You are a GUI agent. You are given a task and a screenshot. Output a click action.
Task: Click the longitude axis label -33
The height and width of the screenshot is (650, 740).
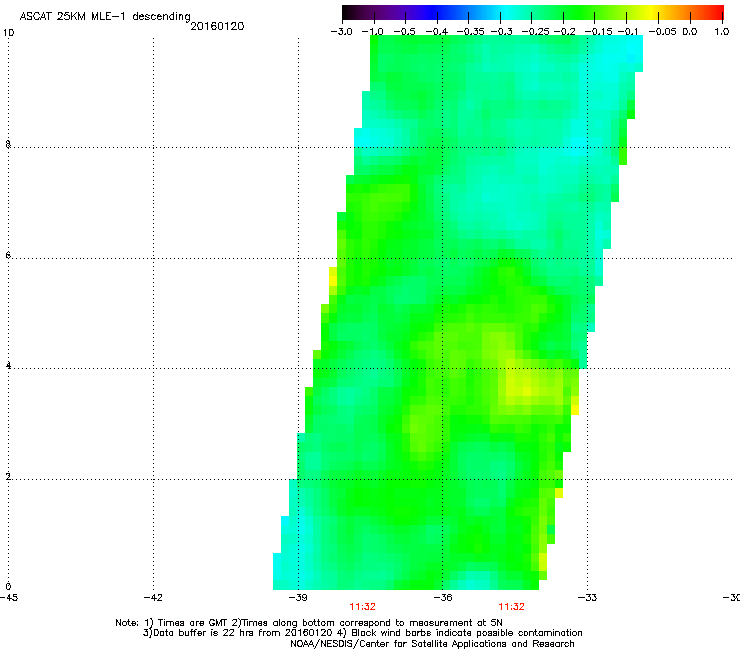click(x=588, y=598)
